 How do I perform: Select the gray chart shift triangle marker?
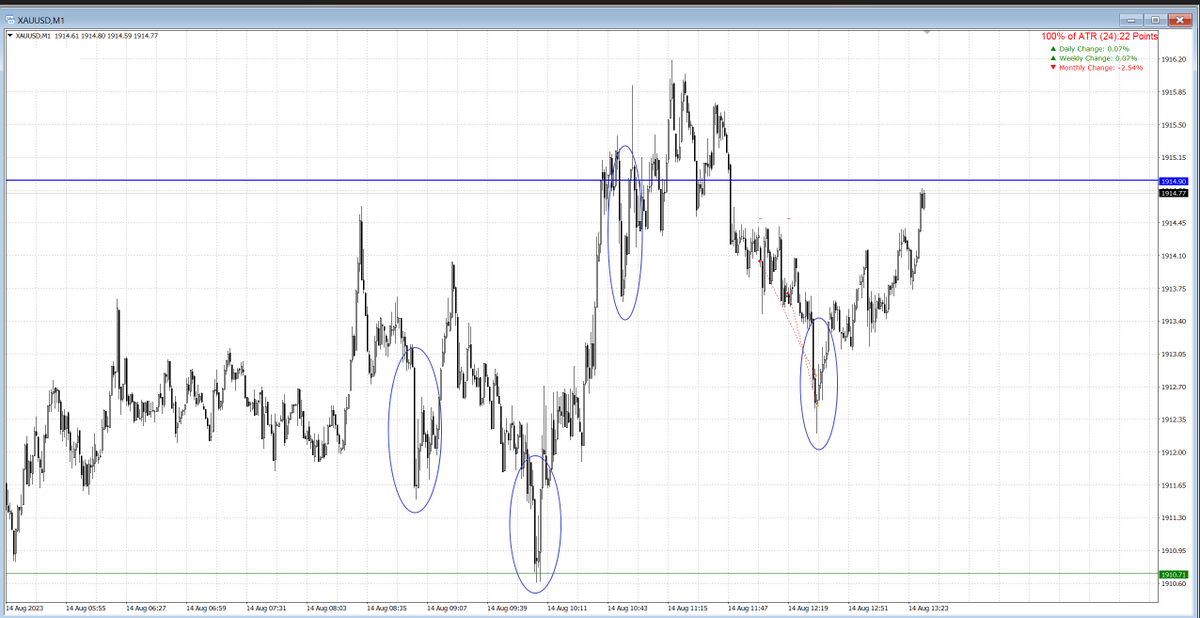click(x=928, y=33)
